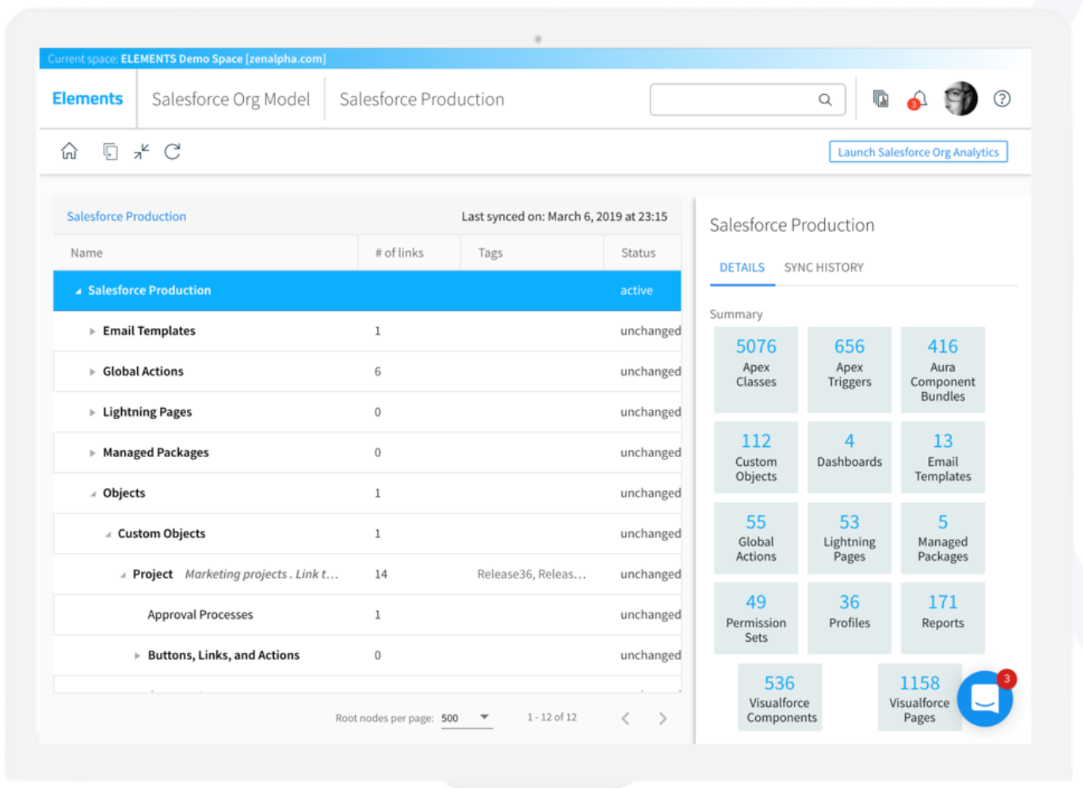Open the 536 Visualforce Components tile

(x=780, y=698)
